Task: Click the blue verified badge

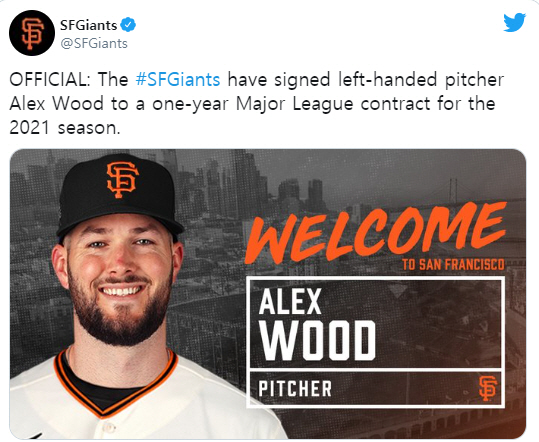Action: pyautogui.click(x=128, y=25)
